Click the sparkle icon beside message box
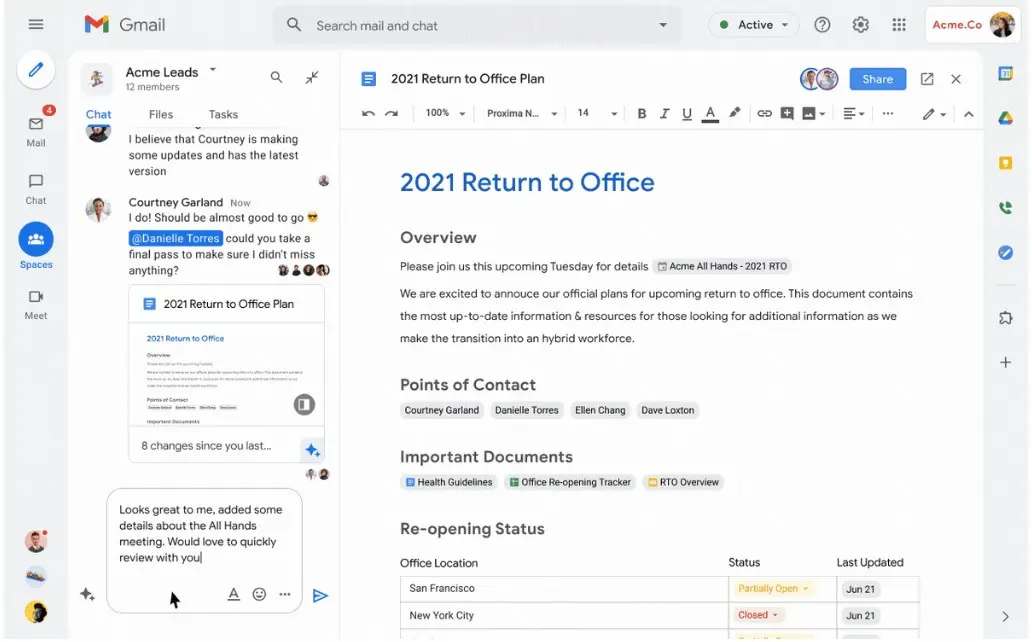Screen dimensions: 1032x642 pyautogui.click(x=88, y=594)
